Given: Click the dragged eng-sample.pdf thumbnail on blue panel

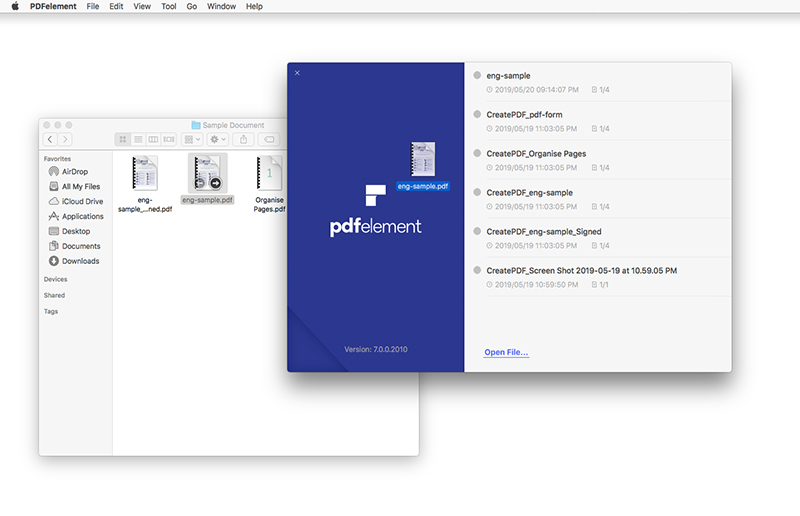Looking at the screenshot, I should 423,159.
